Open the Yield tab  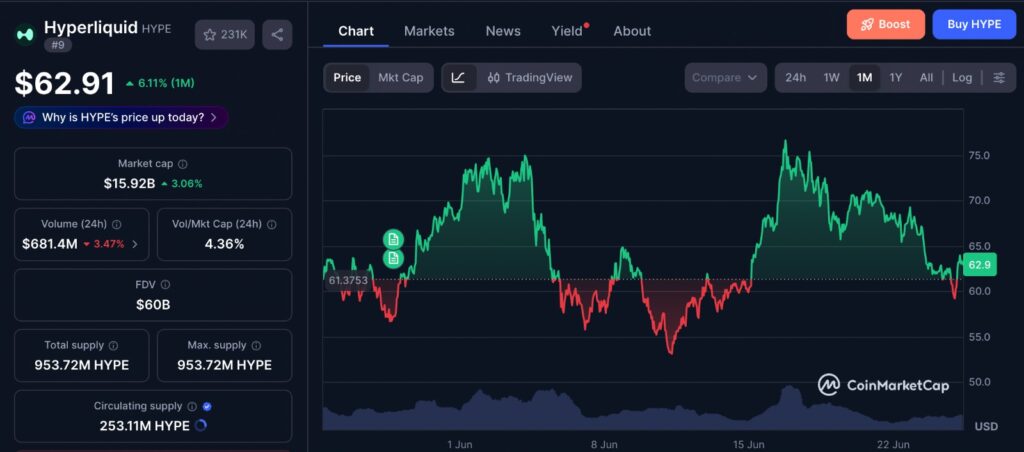568,31
